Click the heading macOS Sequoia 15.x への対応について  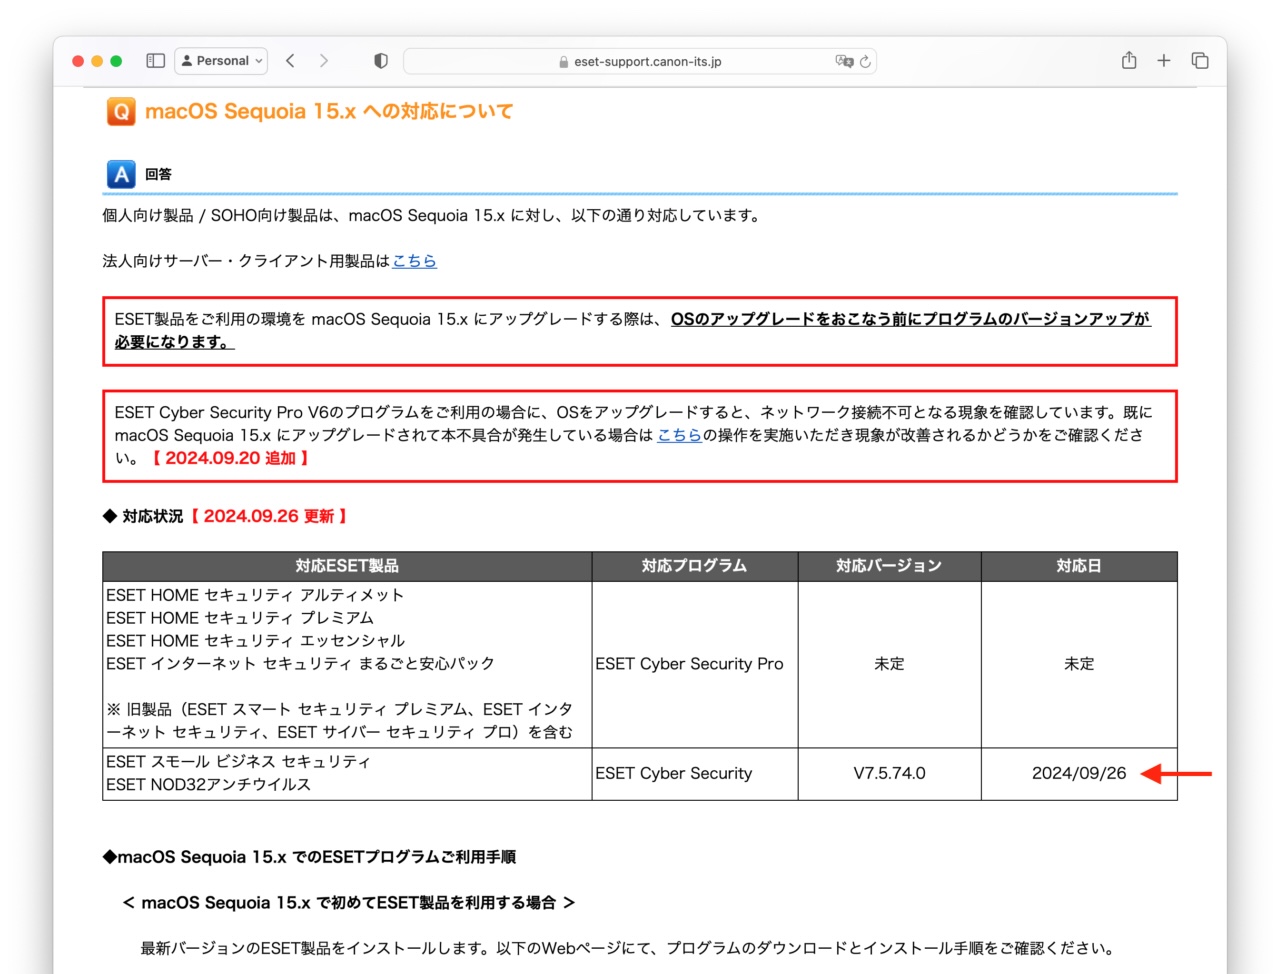[329, 111]
